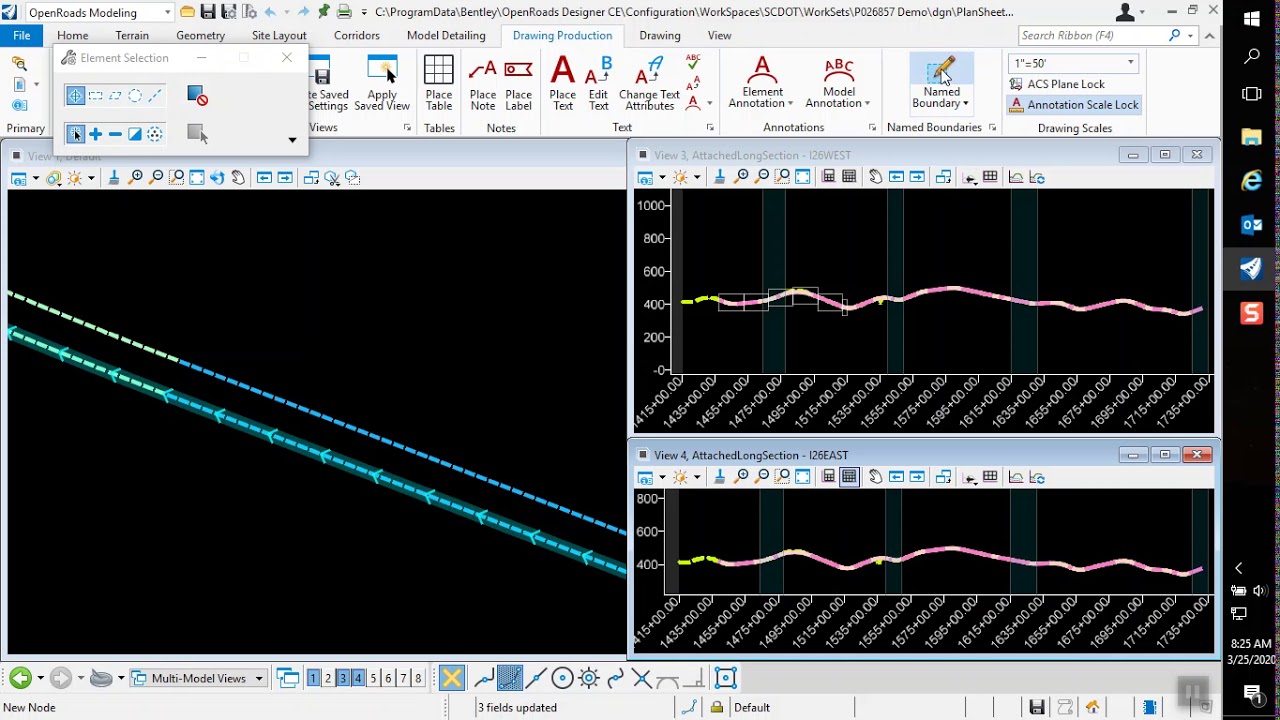
Task: Toggle view 7 button in view groups
Action: click(x=403, y=678)
